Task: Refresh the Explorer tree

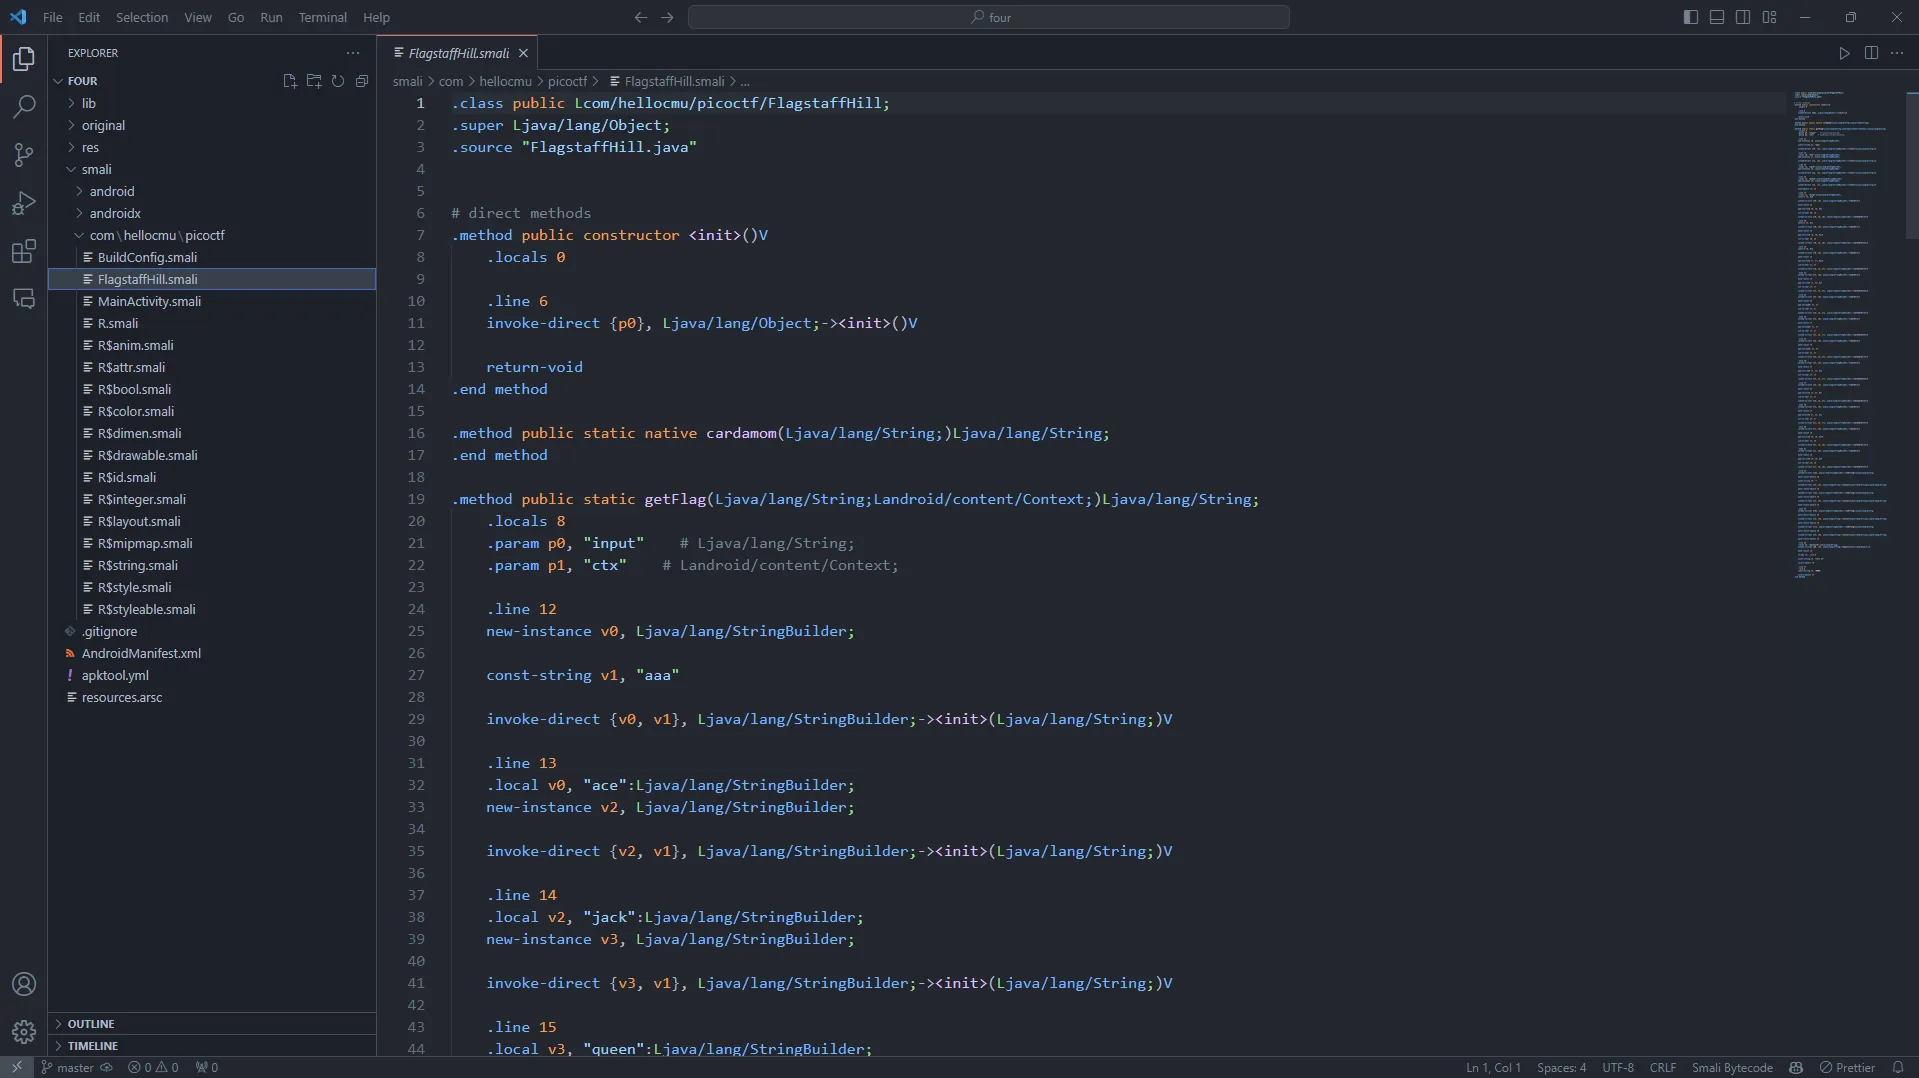Action: pos(338,81)
